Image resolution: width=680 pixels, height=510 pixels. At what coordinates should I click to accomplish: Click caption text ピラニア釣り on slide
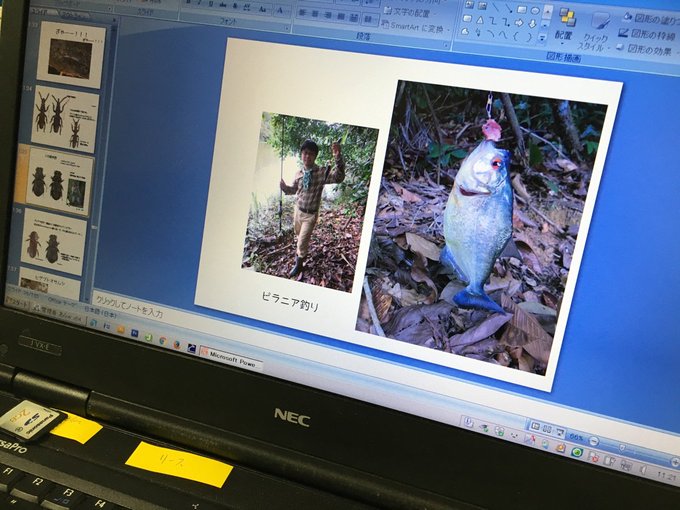point(290,301)
